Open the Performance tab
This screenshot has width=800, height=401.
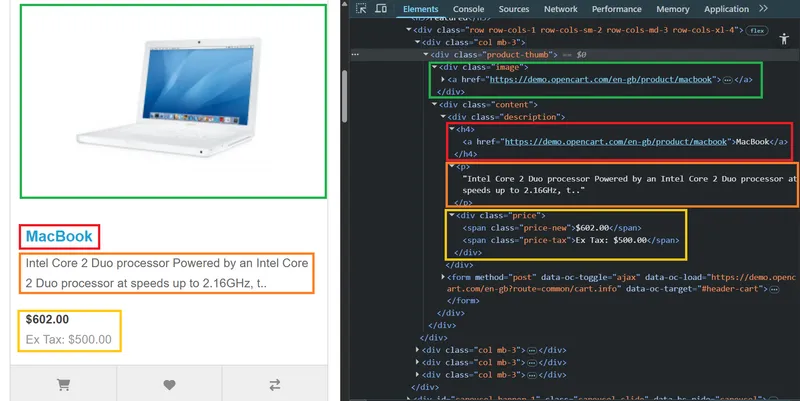coord(617,9)
